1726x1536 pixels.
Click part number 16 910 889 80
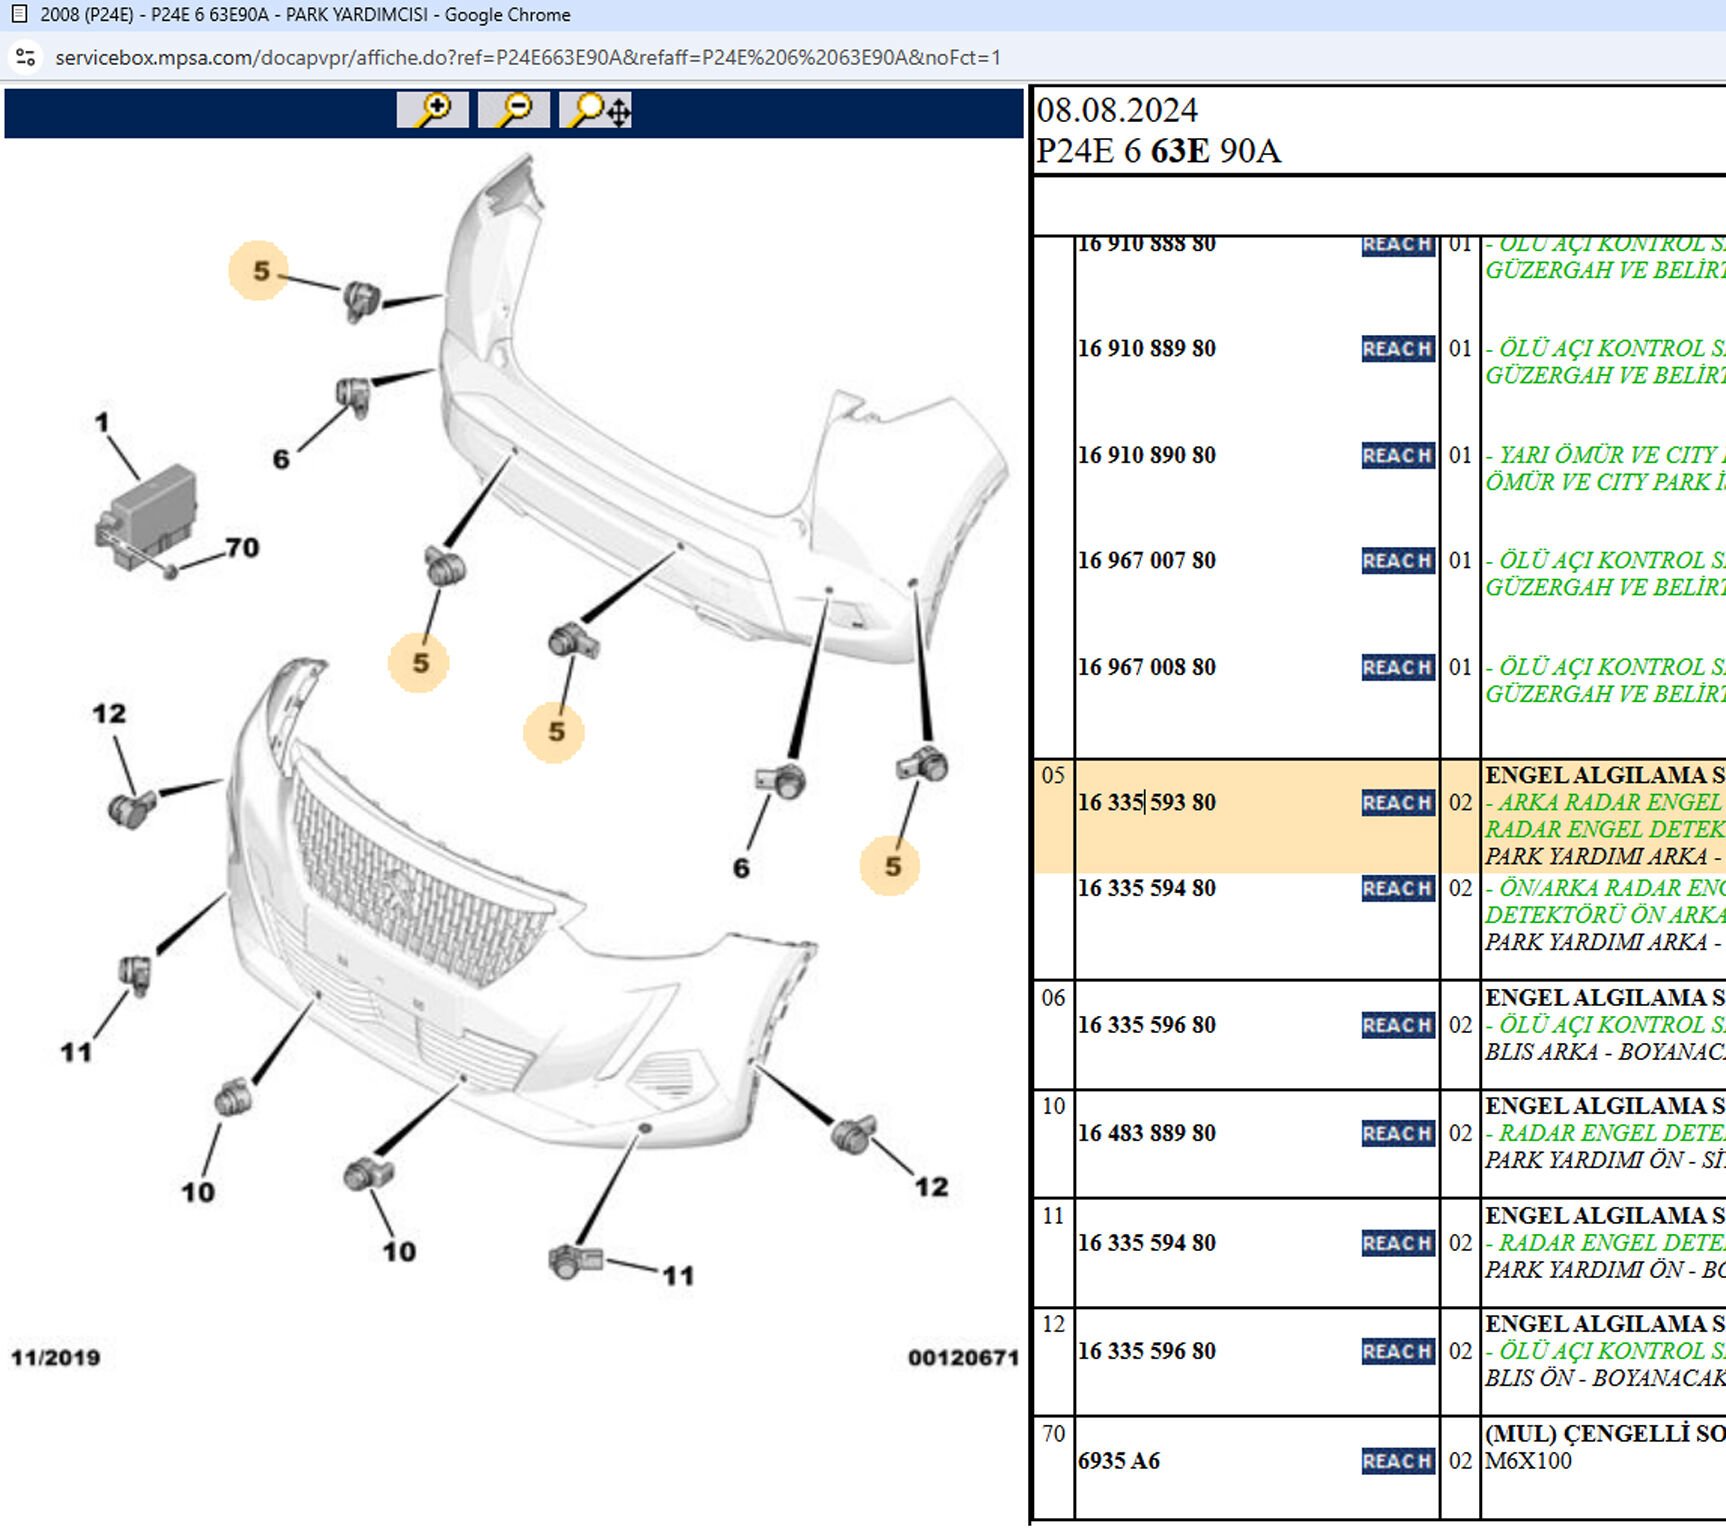coord(1146,349)
